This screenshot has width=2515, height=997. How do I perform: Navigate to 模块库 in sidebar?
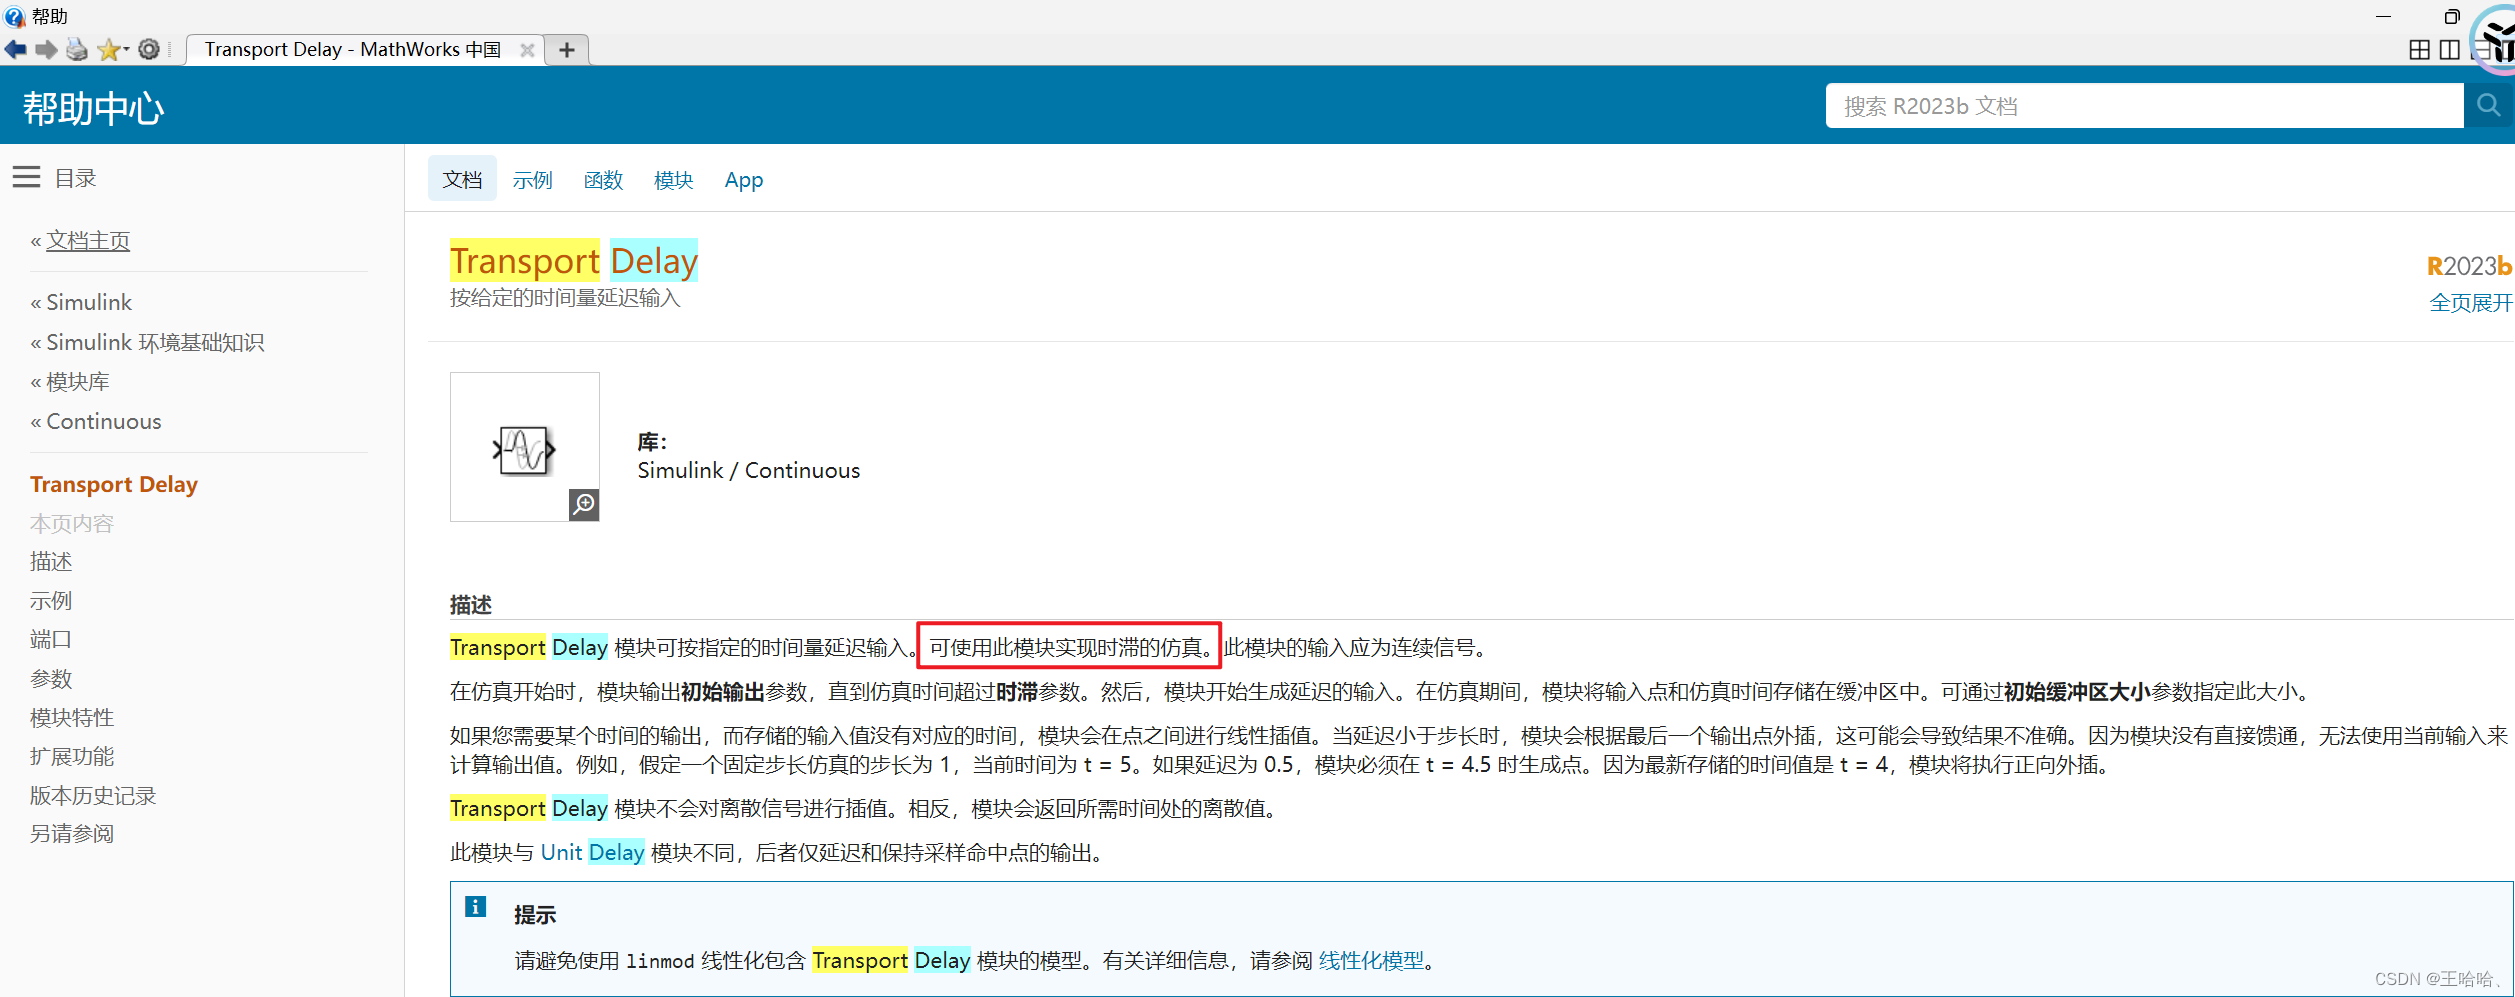pos(78,381)
